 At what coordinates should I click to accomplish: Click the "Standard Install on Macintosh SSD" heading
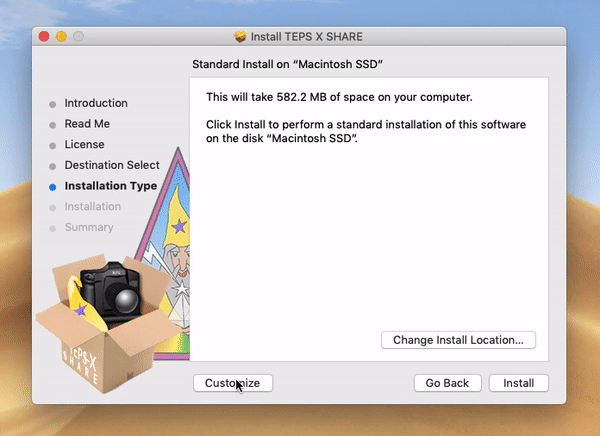(x=287, y=64)
